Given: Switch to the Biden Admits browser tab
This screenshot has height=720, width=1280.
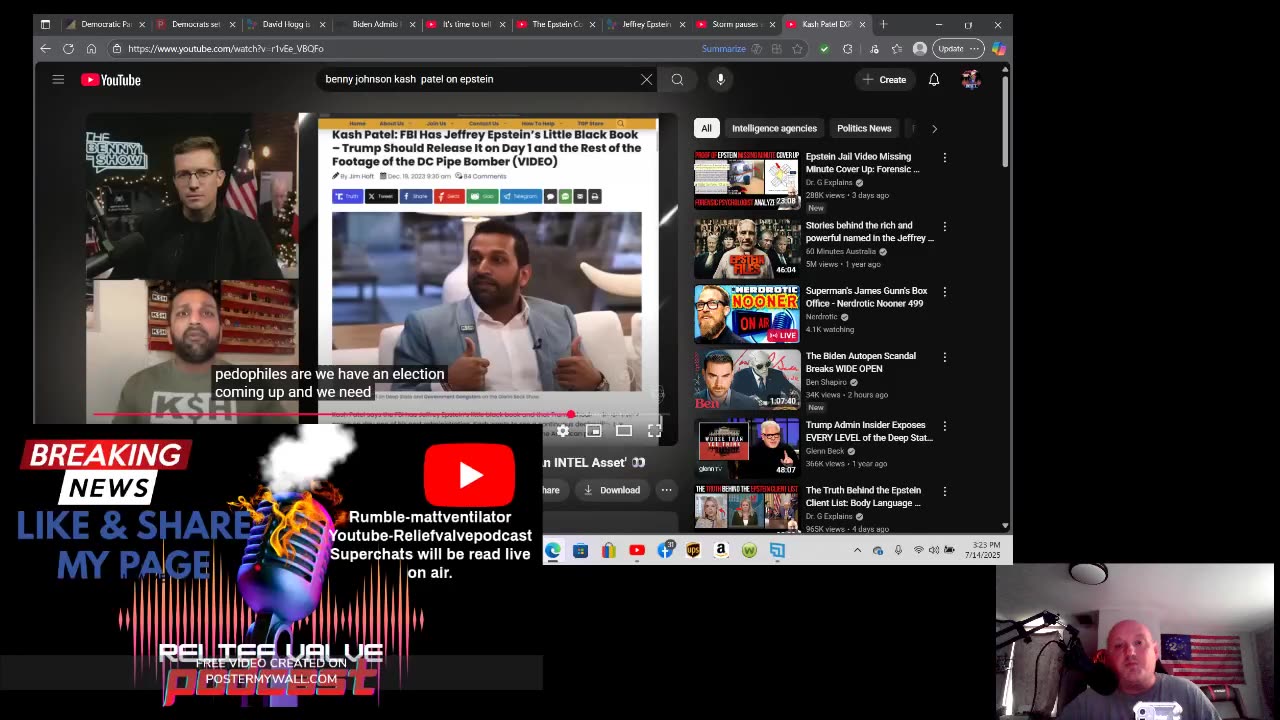Looking at the screenshot, I should [x=375, y=24].
